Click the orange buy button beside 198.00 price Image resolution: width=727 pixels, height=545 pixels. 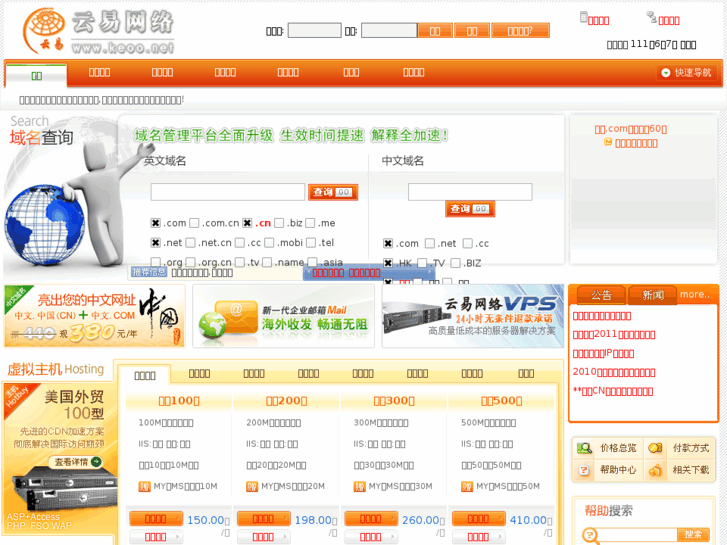coord(263,519)
